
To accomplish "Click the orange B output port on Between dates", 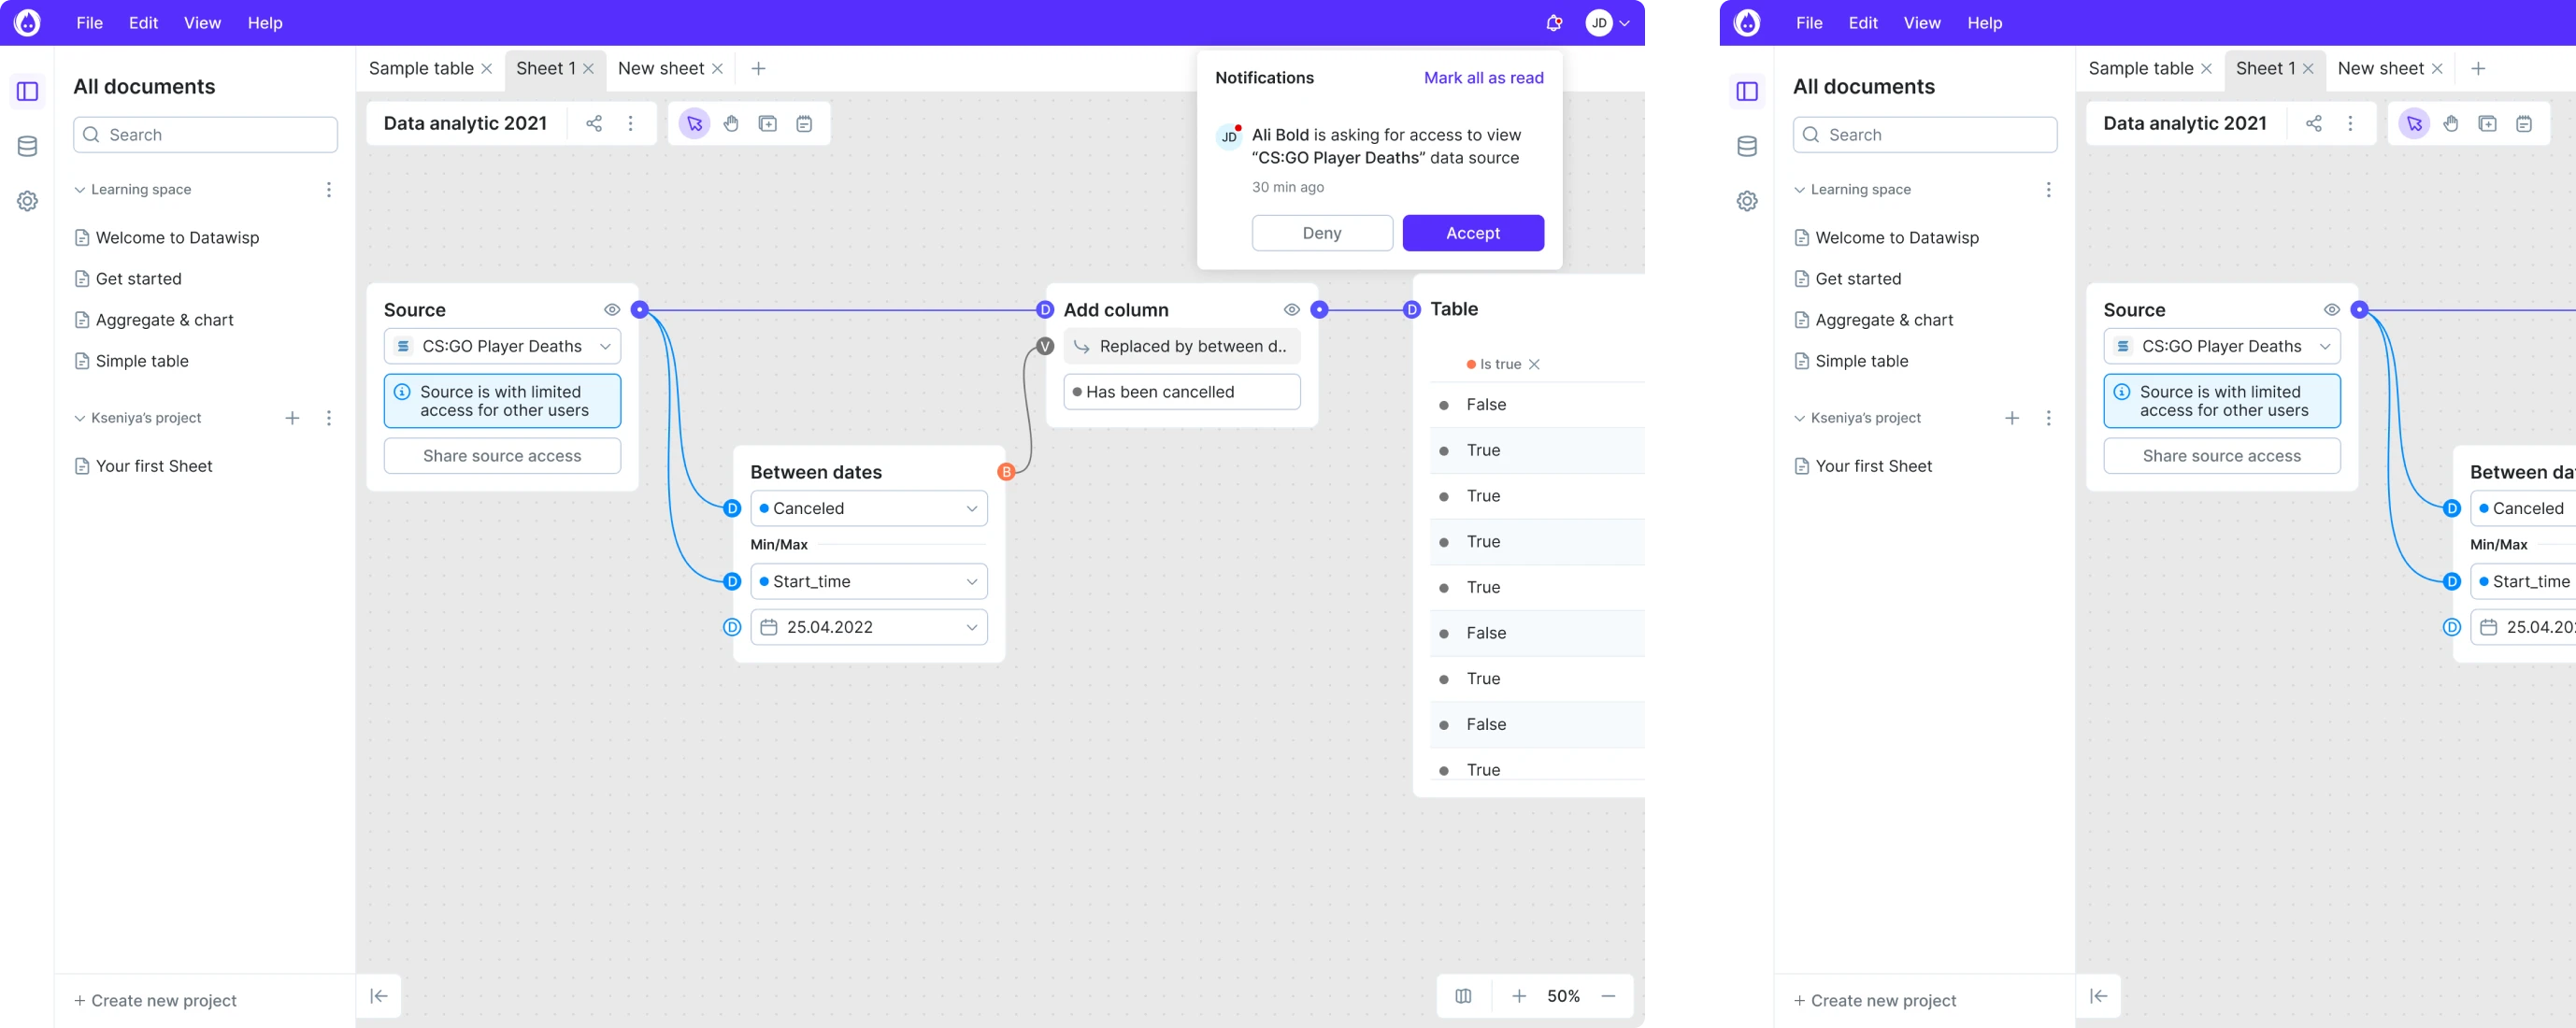I will (x=1006, y=472).
